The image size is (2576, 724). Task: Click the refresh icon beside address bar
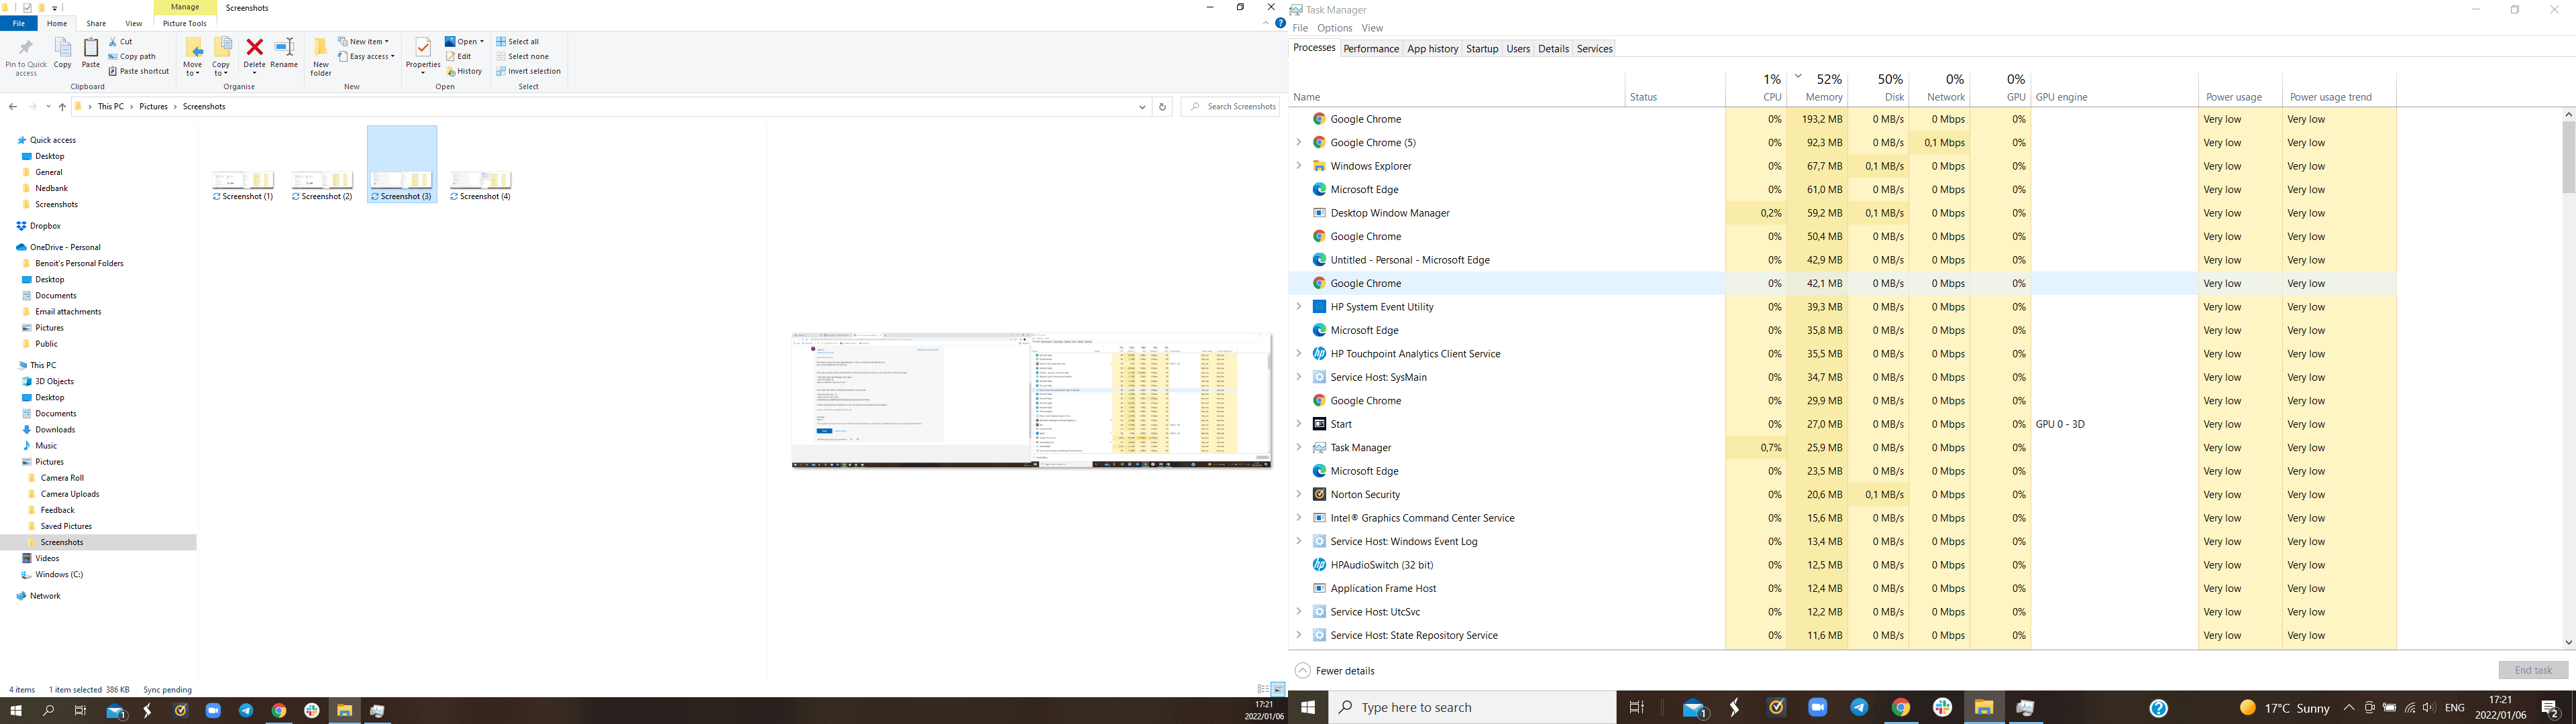click(x=1162, y=107)
